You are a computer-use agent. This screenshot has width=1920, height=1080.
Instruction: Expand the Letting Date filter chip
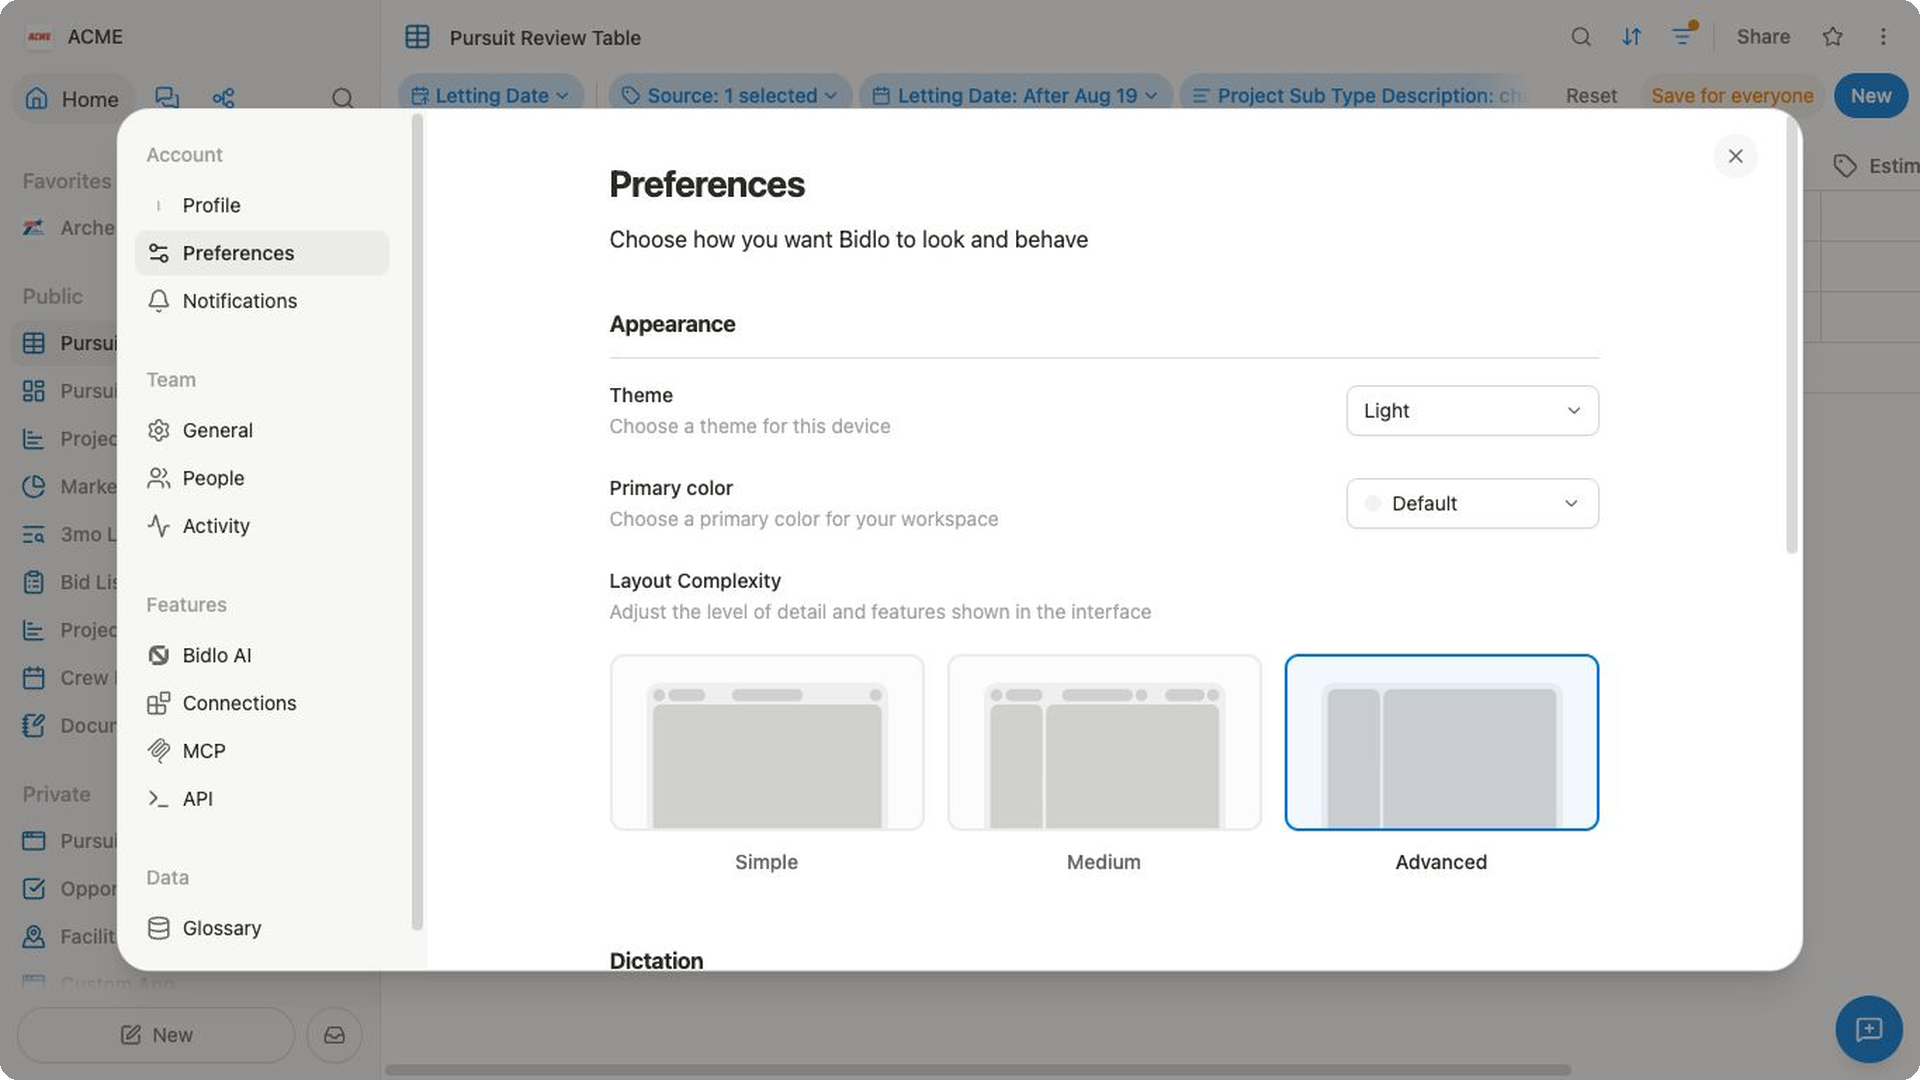491,96
